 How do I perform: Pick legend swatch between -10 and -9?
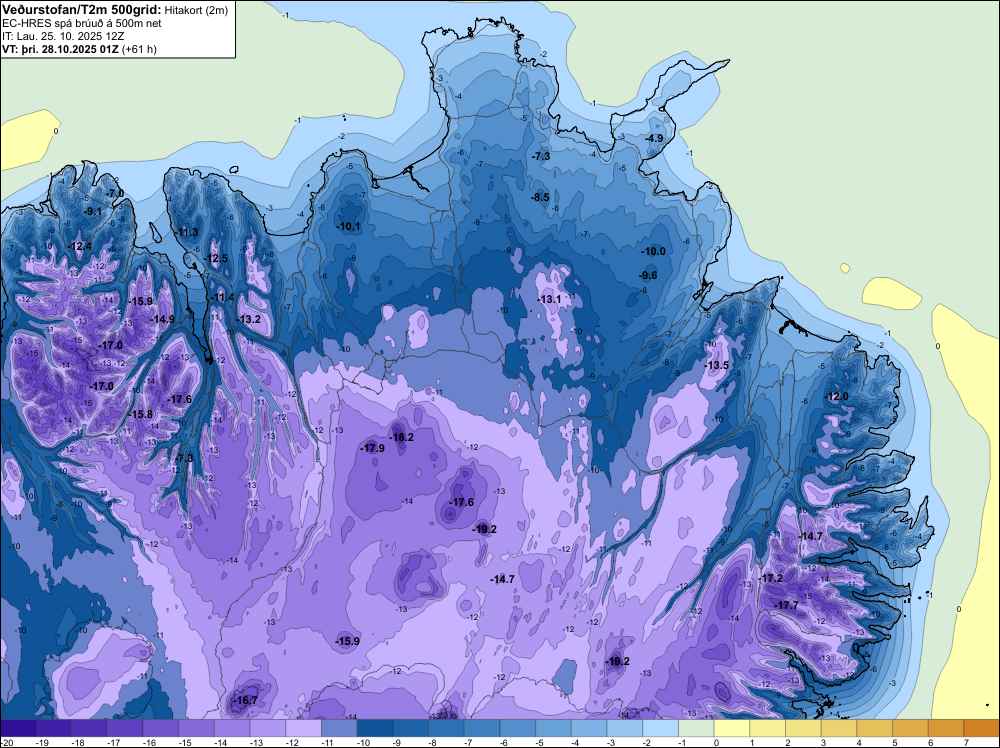(375, 728)
